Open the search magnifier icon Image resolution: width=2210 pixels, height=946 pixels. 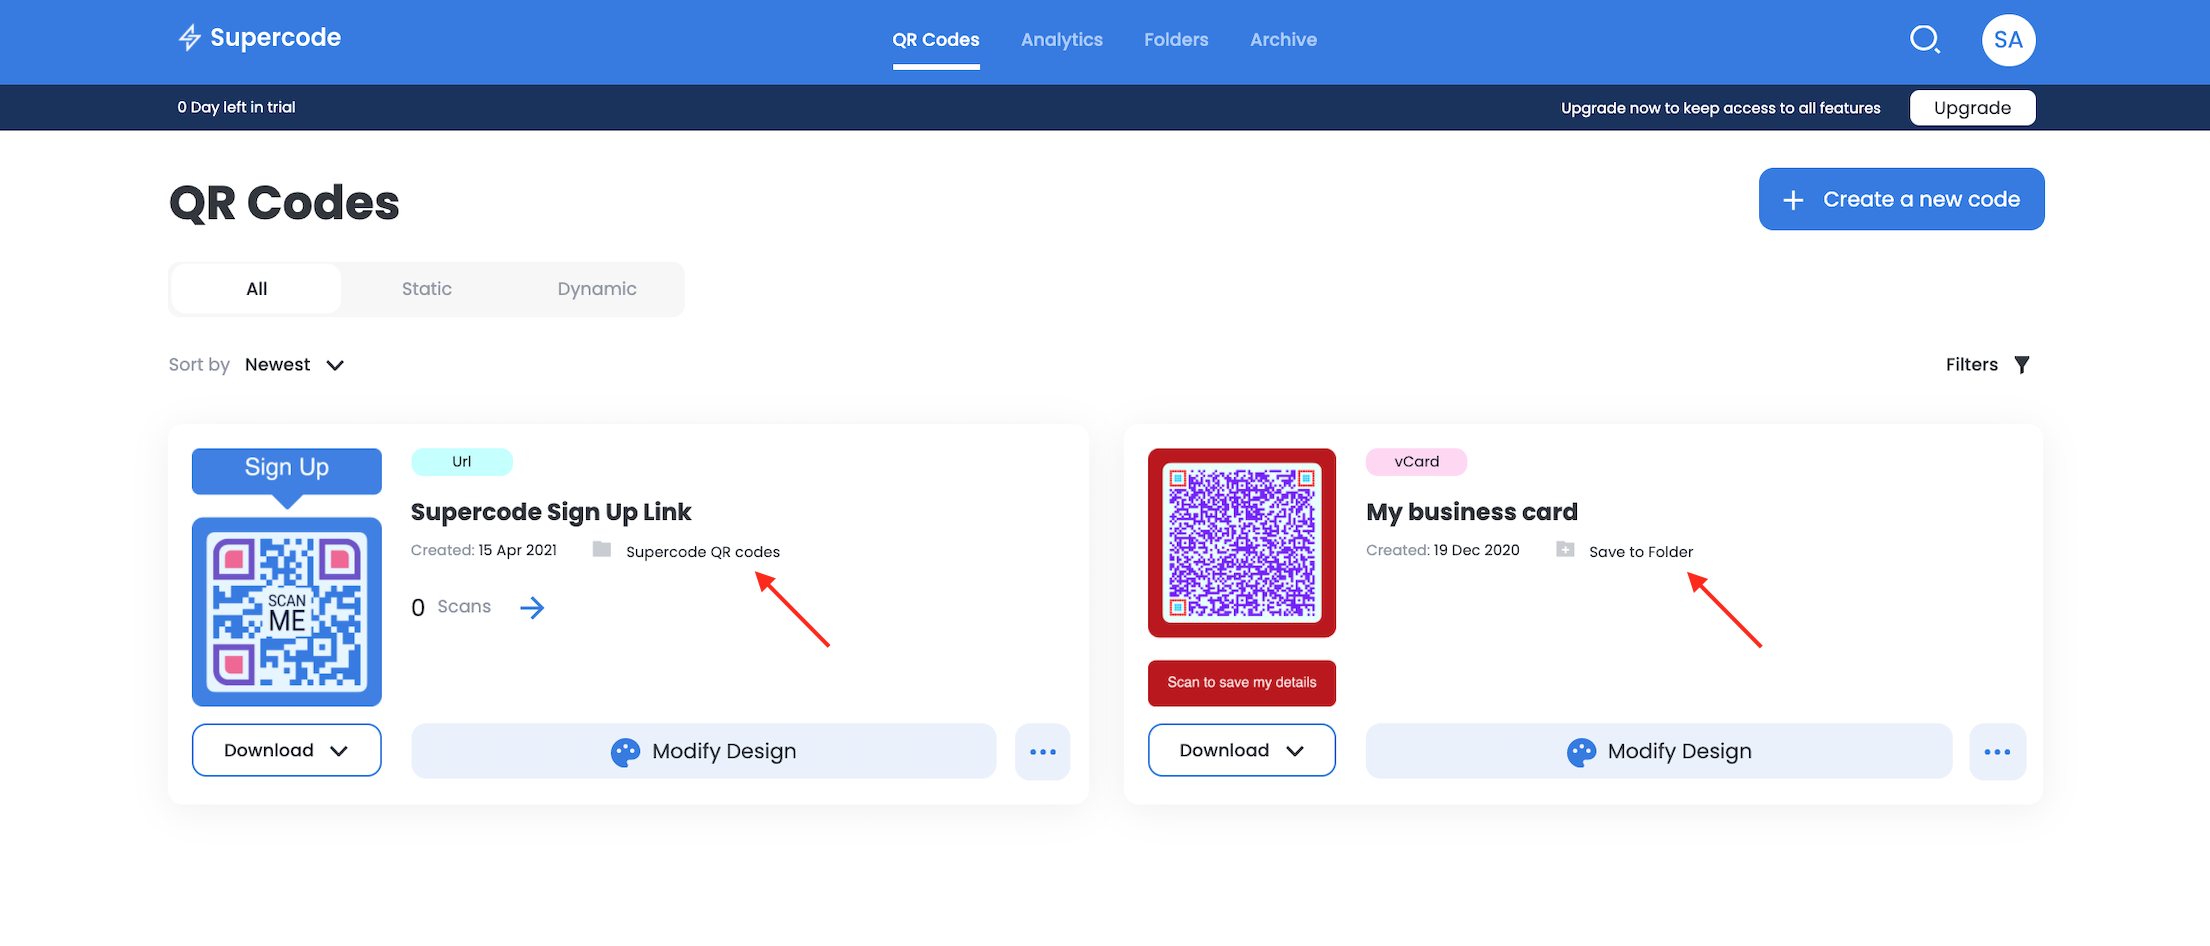(x=1924, y=39)
